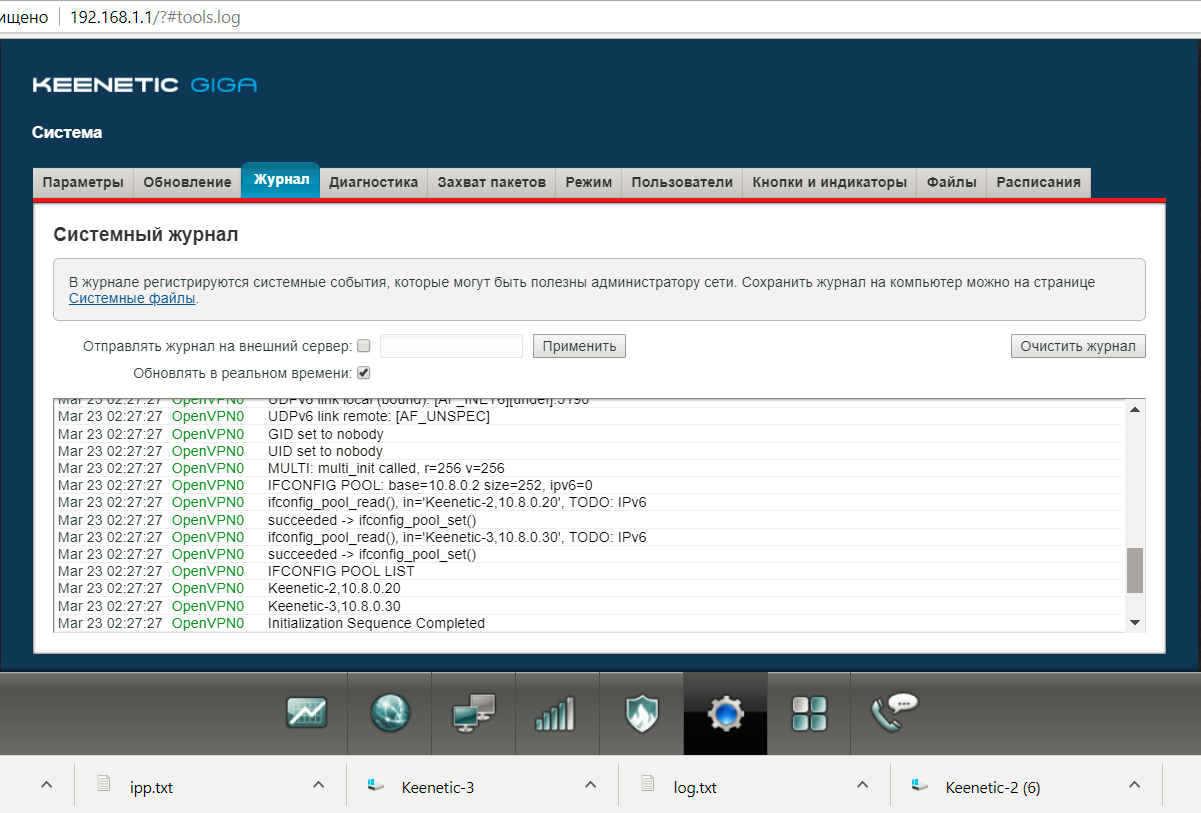1201x813 pixels.
Task: Open the telephony phone icon
Action: tap(893, 713)
